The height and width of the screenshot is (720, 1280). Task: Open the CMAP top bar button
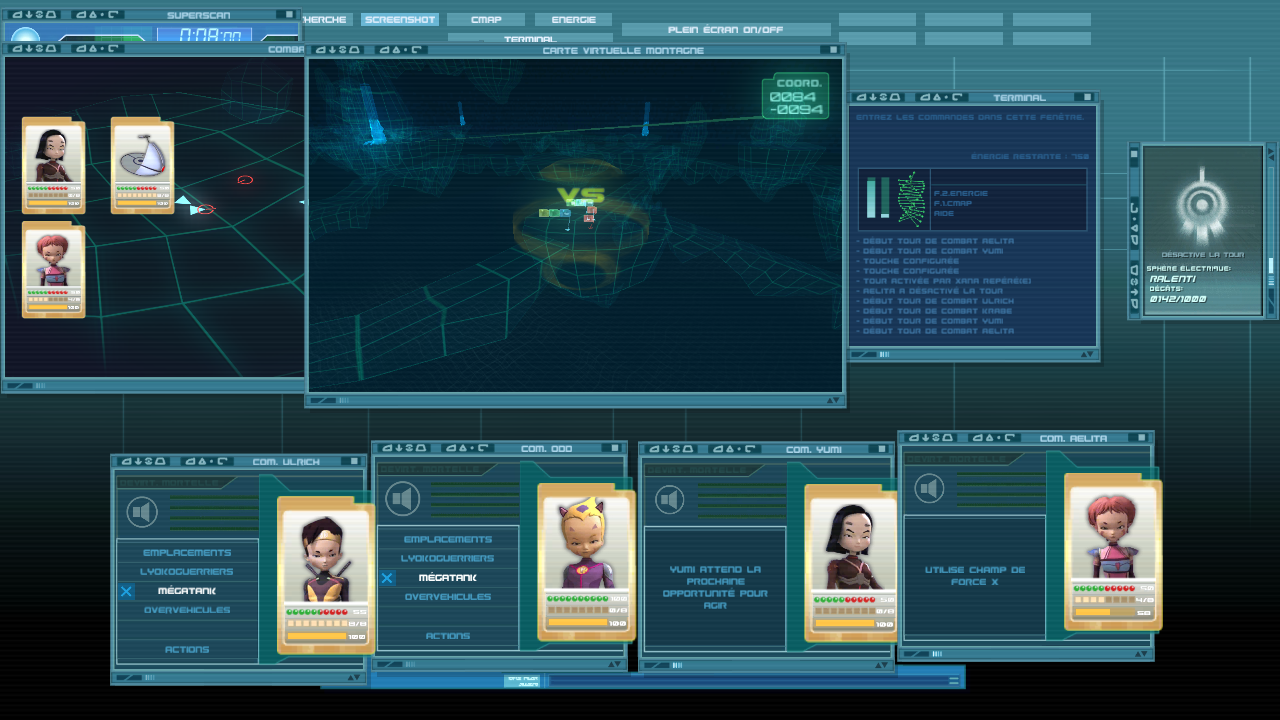[486, 19]
